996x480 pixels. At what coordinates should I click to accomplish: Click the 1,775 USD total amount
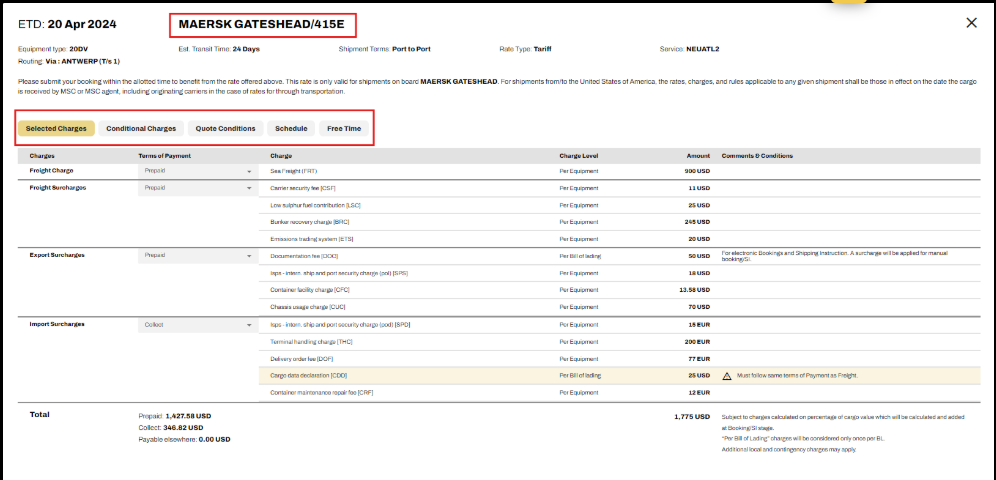point(692,417)
